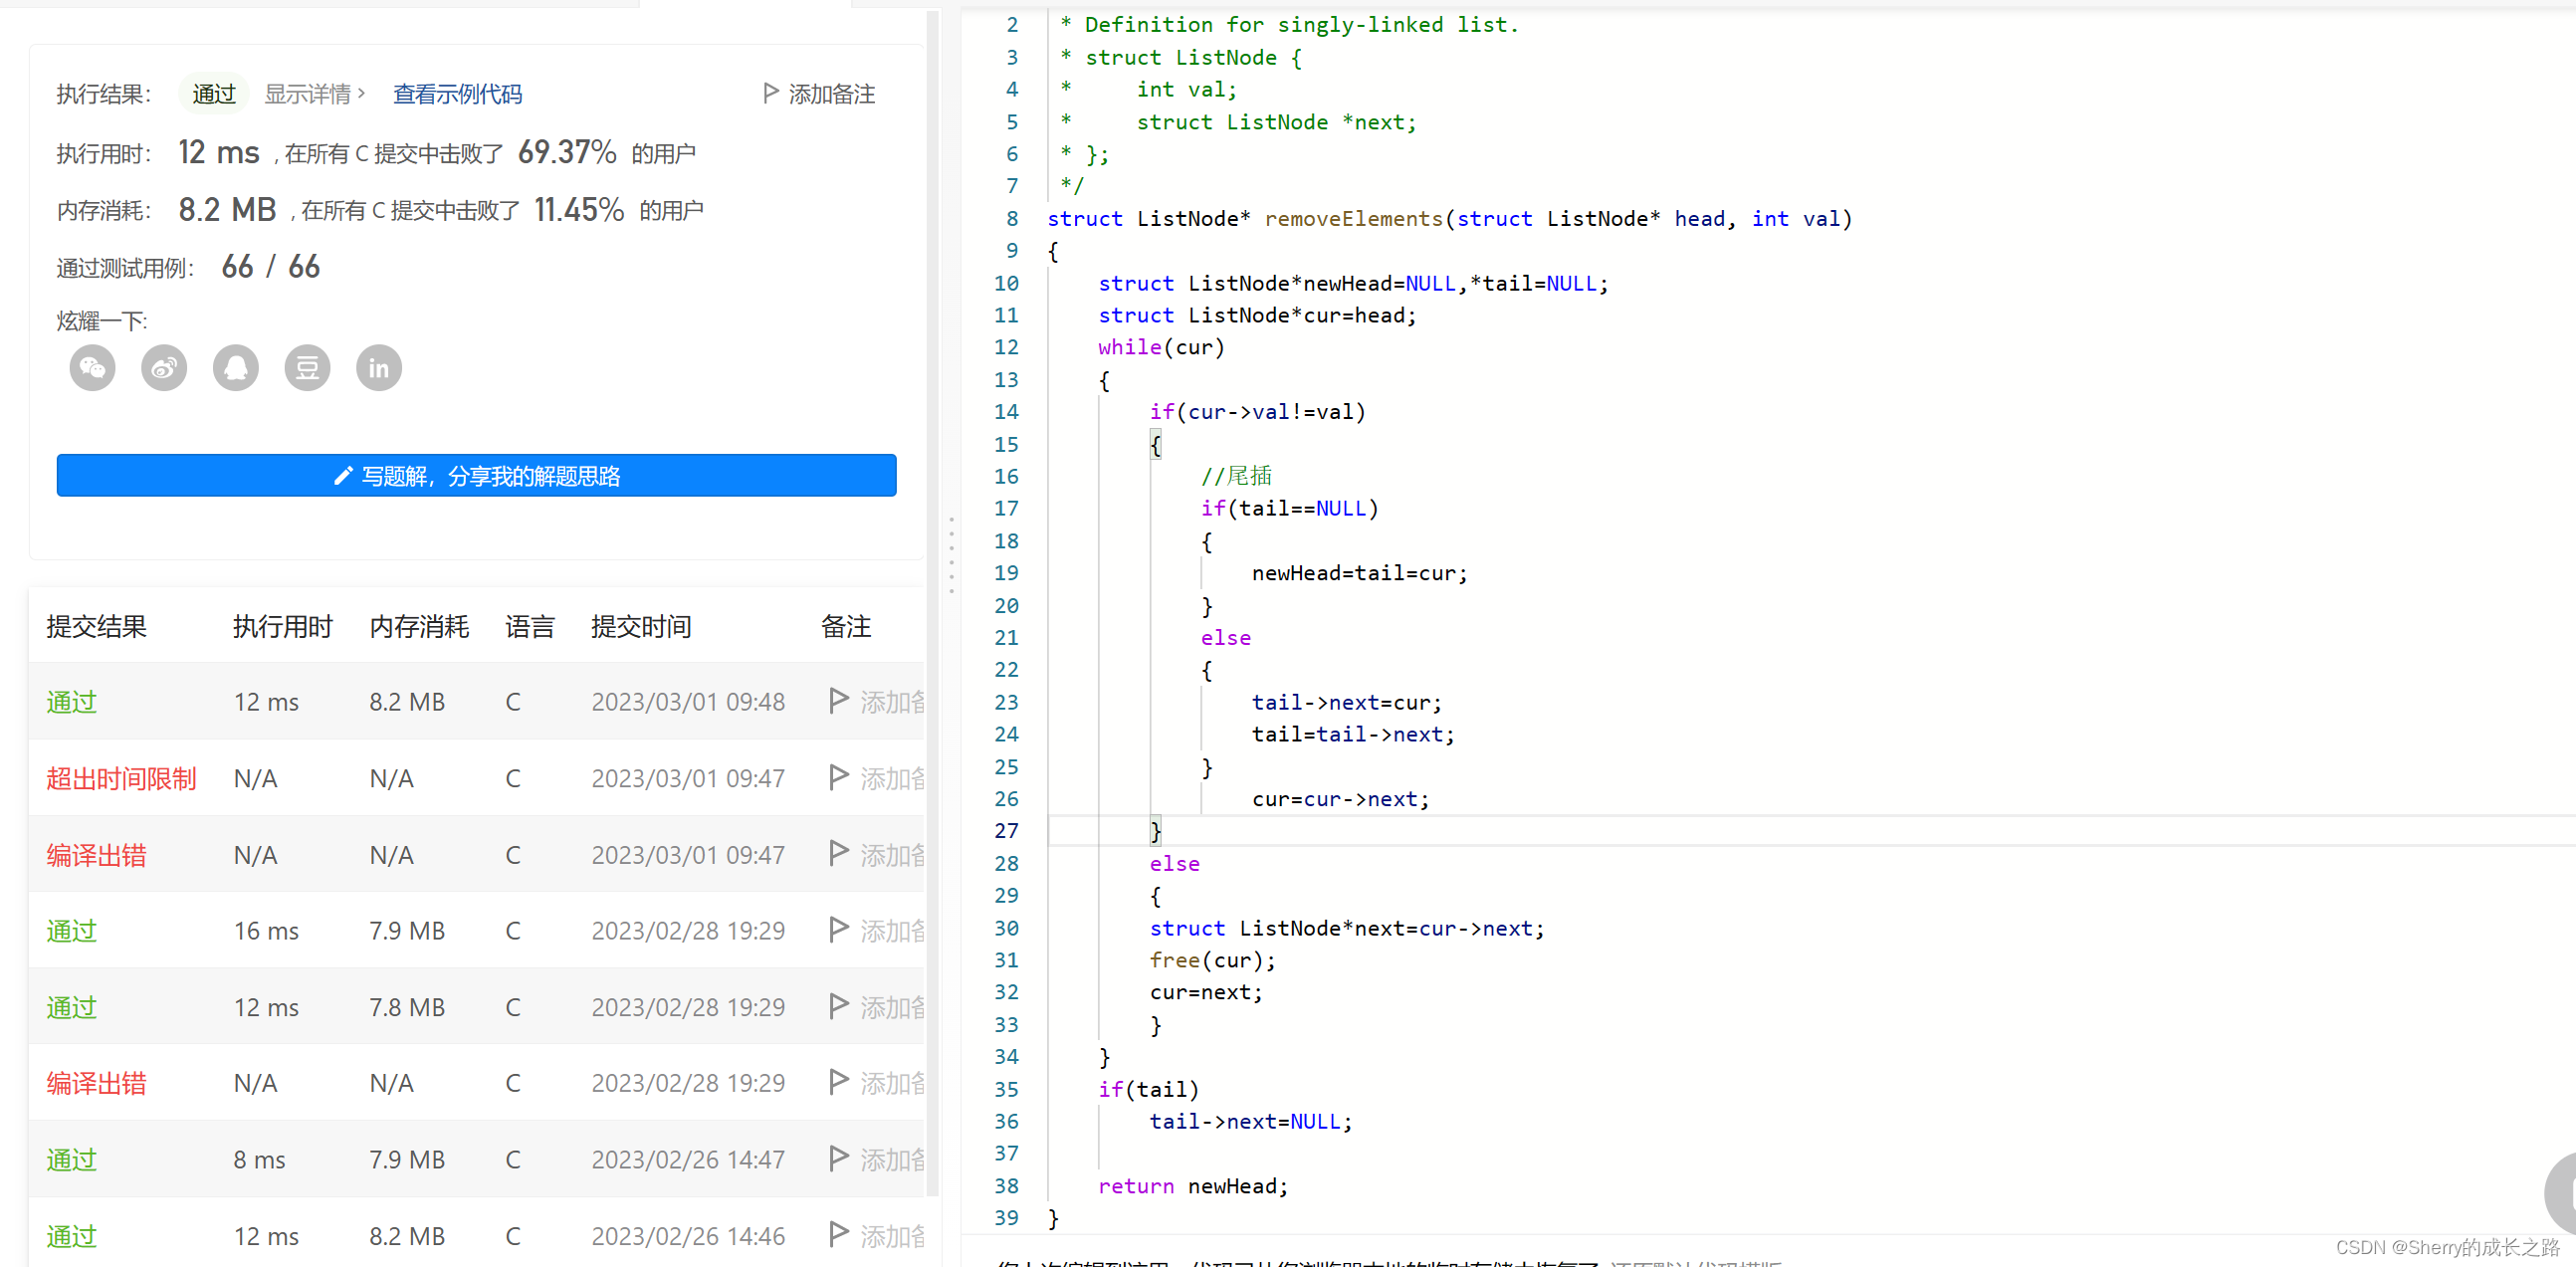
Task: Click the flag icon beside 添加备注 at top
Action: point(770,93)
